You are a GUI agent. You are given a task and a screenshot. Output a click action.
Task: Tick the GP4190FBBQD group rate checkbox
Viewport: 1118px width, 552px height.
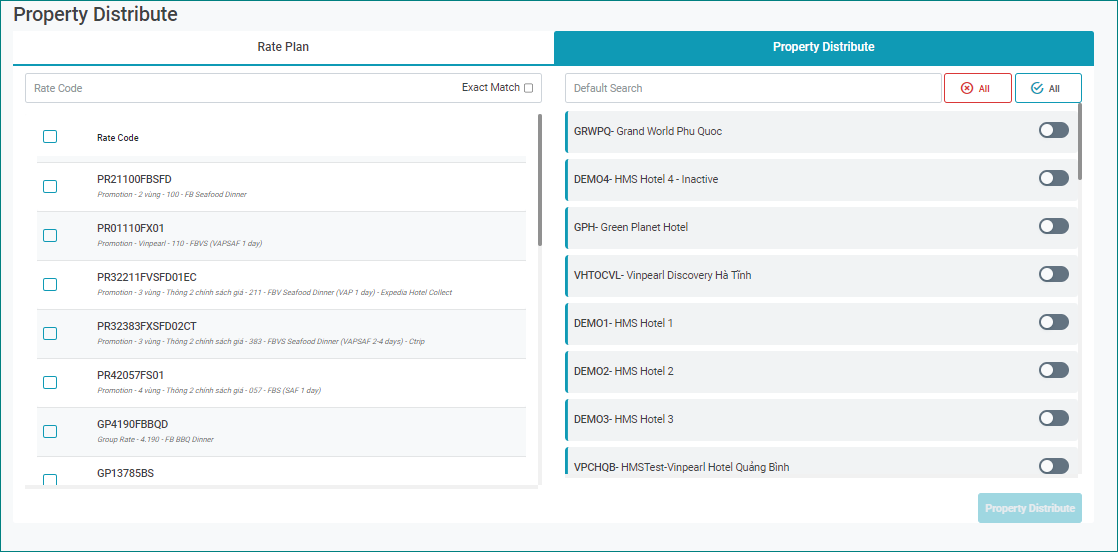tap(50, 431)
